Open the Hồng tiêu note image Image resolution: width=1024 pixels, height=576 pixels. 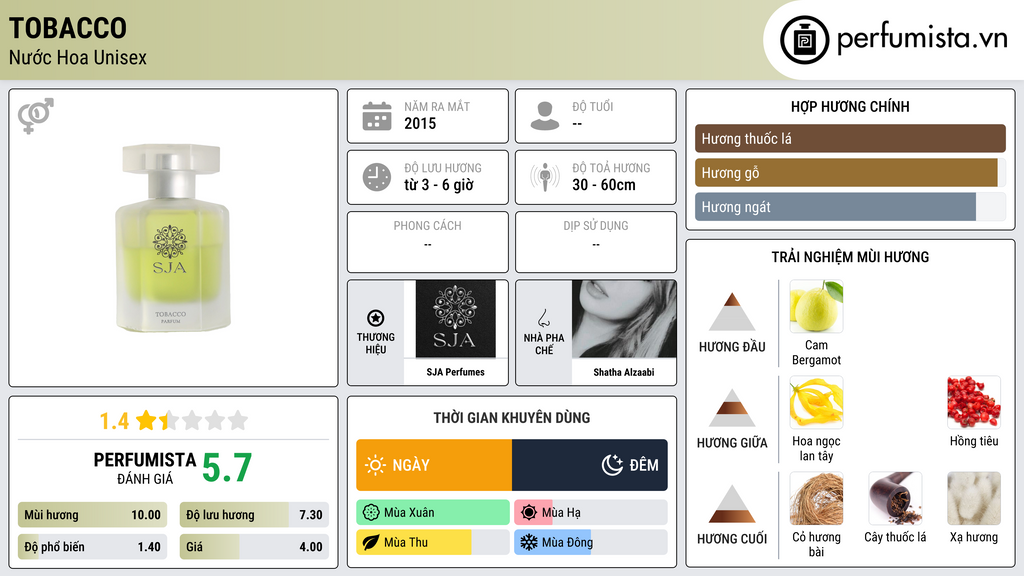(x=974, y=402)
